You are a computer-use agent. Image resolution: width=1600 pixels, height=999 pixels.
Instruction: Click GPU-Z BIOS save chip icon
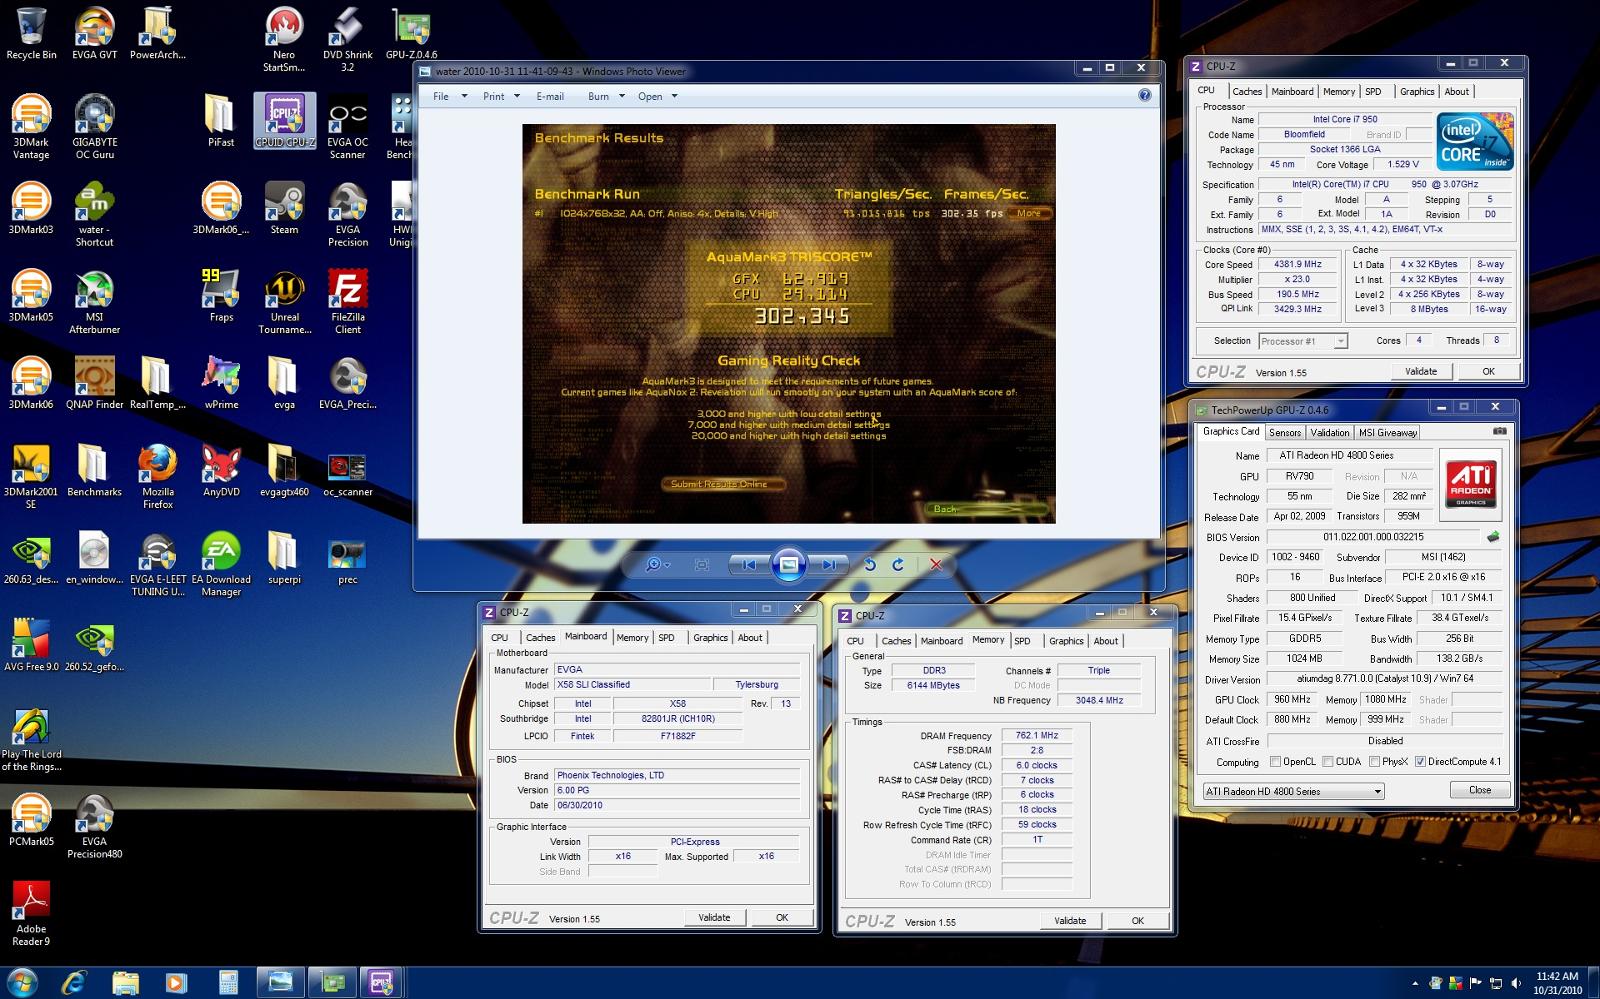[1493, 537]
